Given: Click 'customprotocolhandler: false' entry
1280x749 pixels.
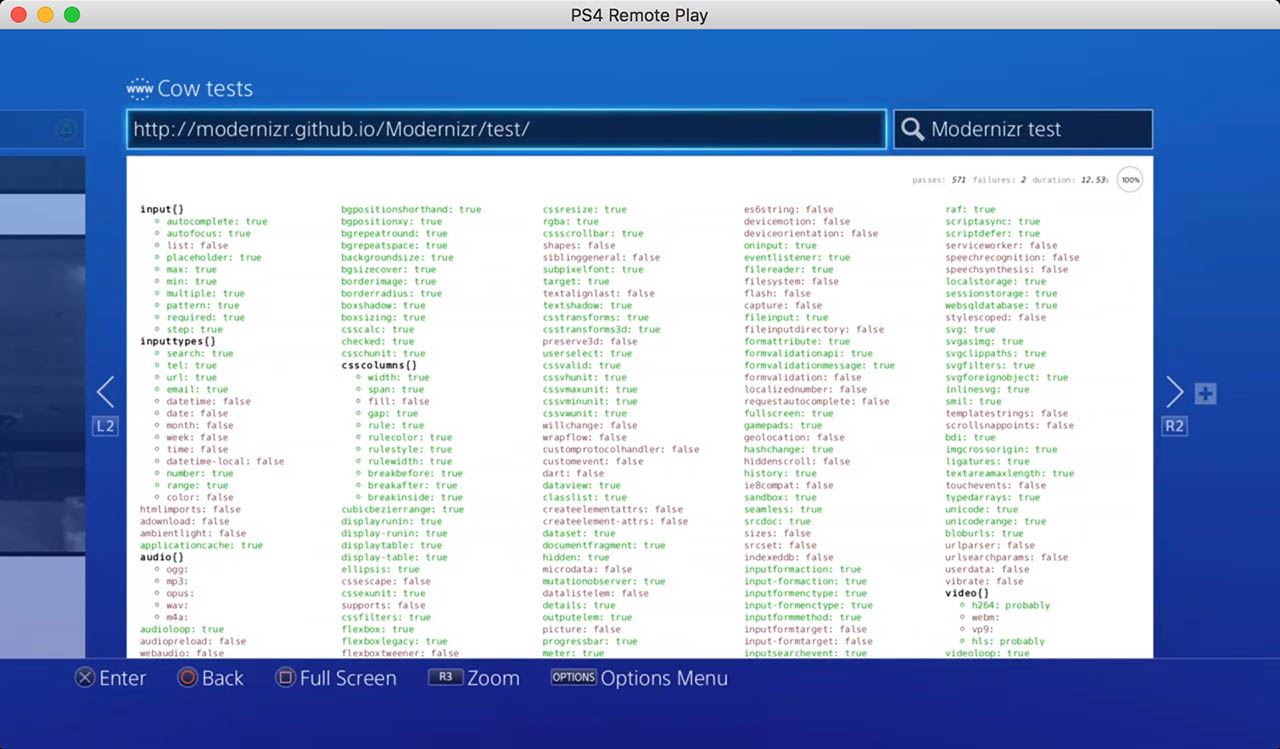Looking at the screenshot, I should pyautogui.click(x=621, y=450).
